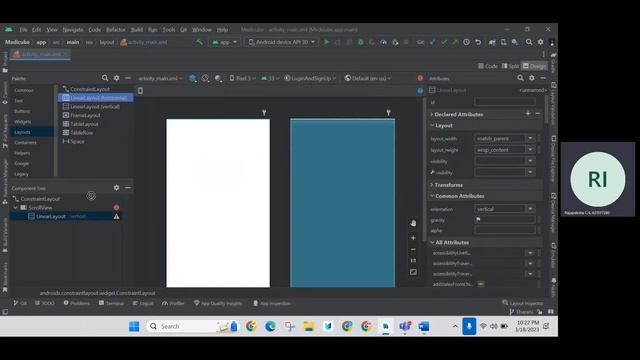640x360 pixels.
Task: Open the Problems tool window
Action: (x=77, y=303)
